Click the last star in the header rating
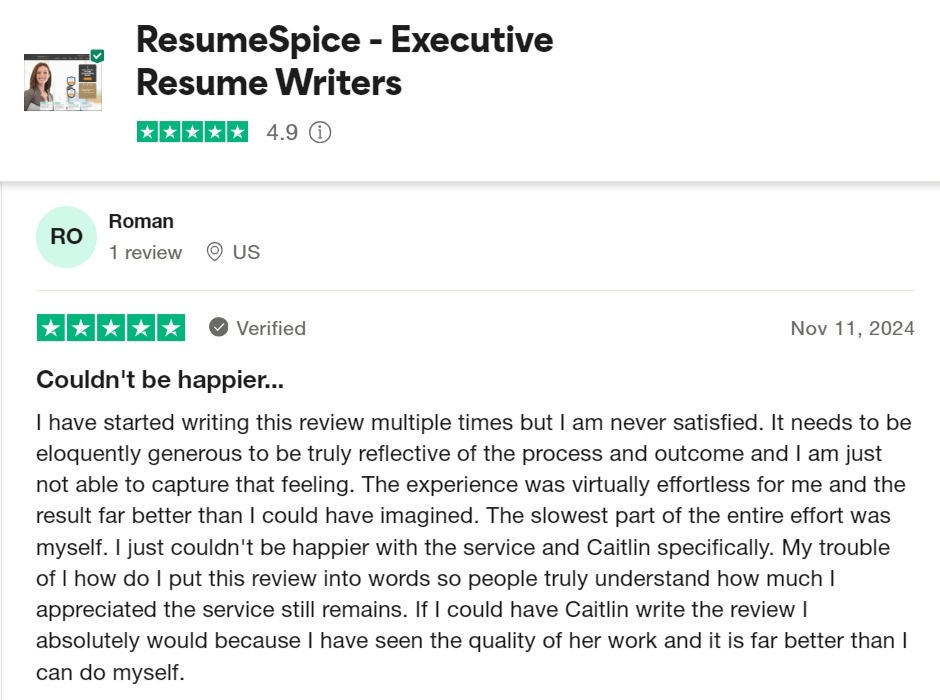The width and height of the screenshot is (940, 700). (237, 132)
